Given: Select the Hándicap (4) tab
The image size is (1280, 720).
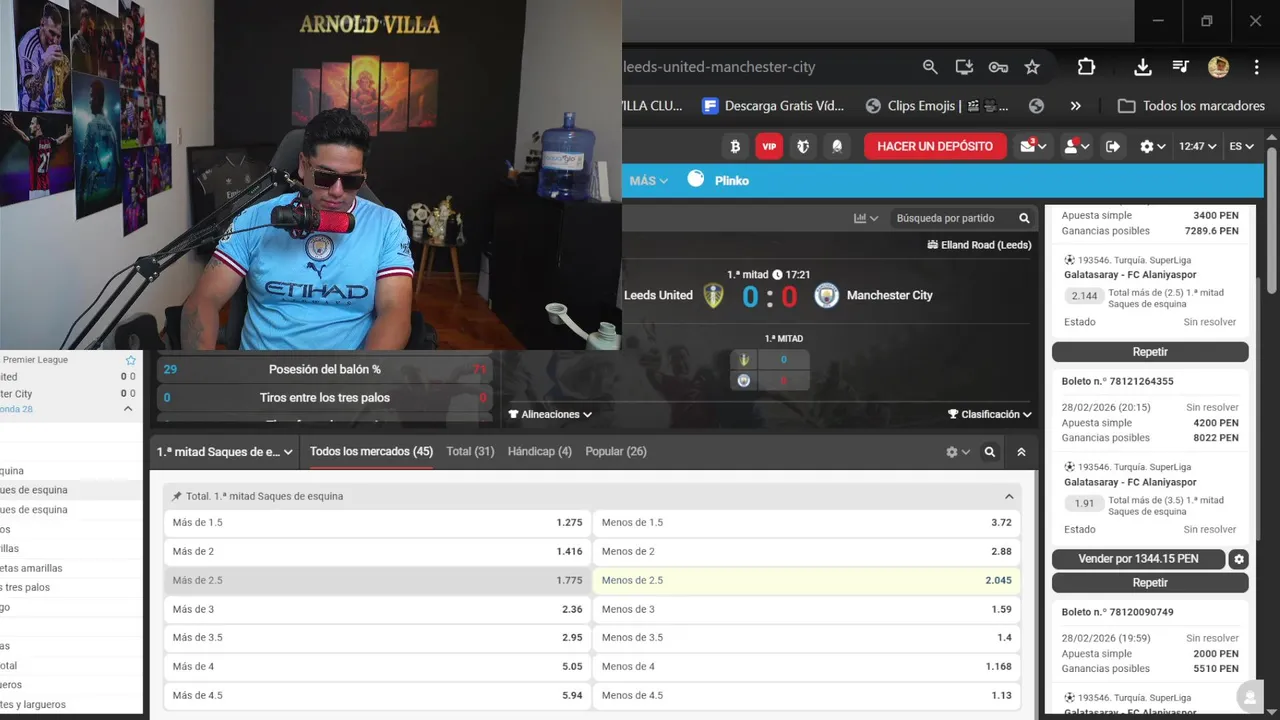Looking at the screenshot, I should pyautogui.click(x=540, y=452).
